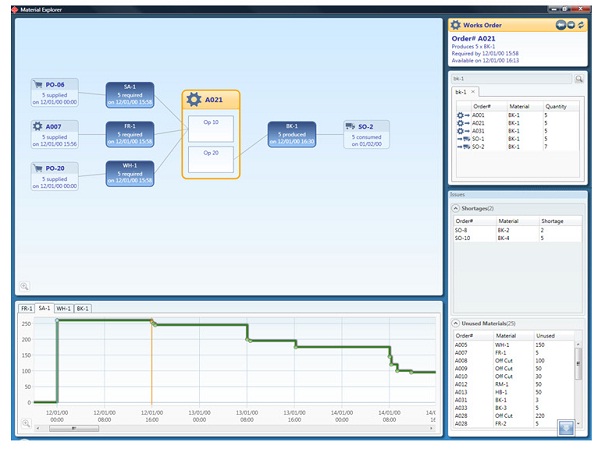The image size is (606, 450).
Task: Open the BK-1 chart tab
Action: coord(83,308)
